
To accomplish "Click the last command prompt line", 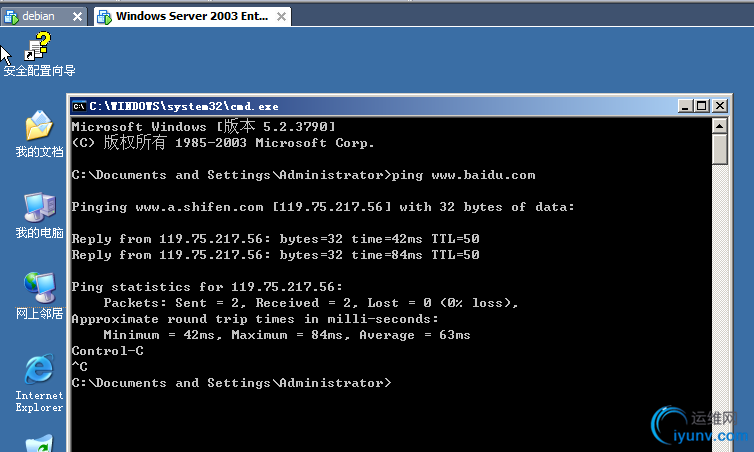I will tap(231, 383).
